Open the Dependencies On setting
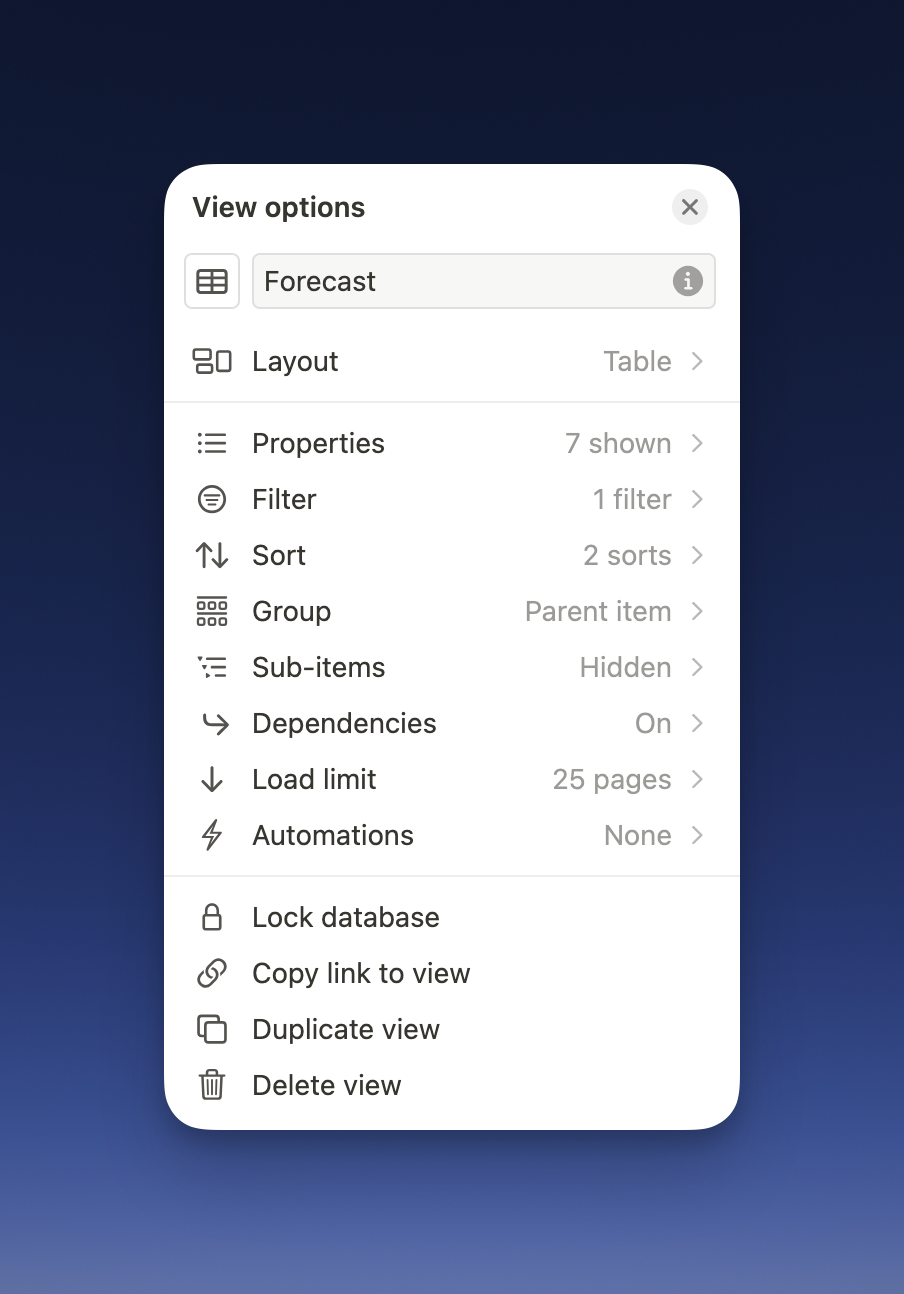Image resolution: width=904 pixels, height=1294 pixels. (653, 723)
